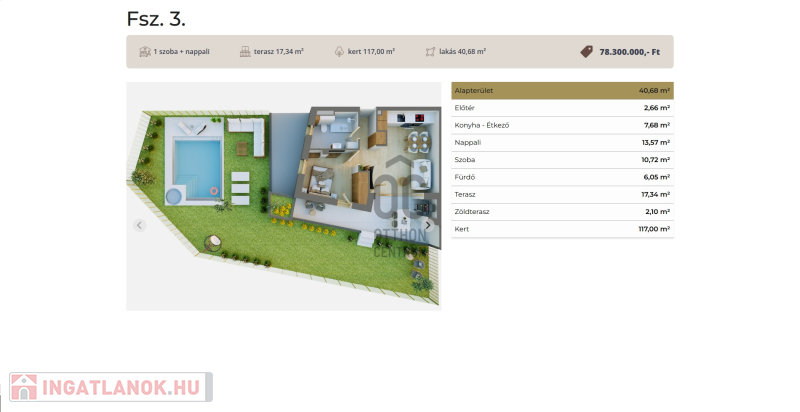Click the rooms icon beside '1 szoba + nappali'

(145, 51)
